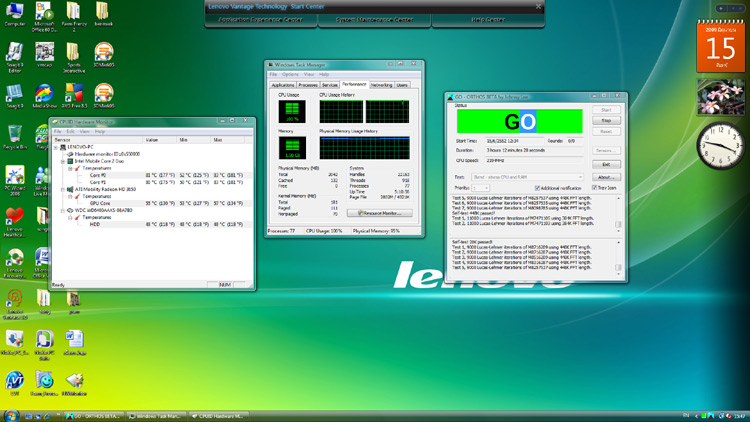The image size is (750, 422).
Task: Open the Sports Interactive folder
Action: coord(74,57)
